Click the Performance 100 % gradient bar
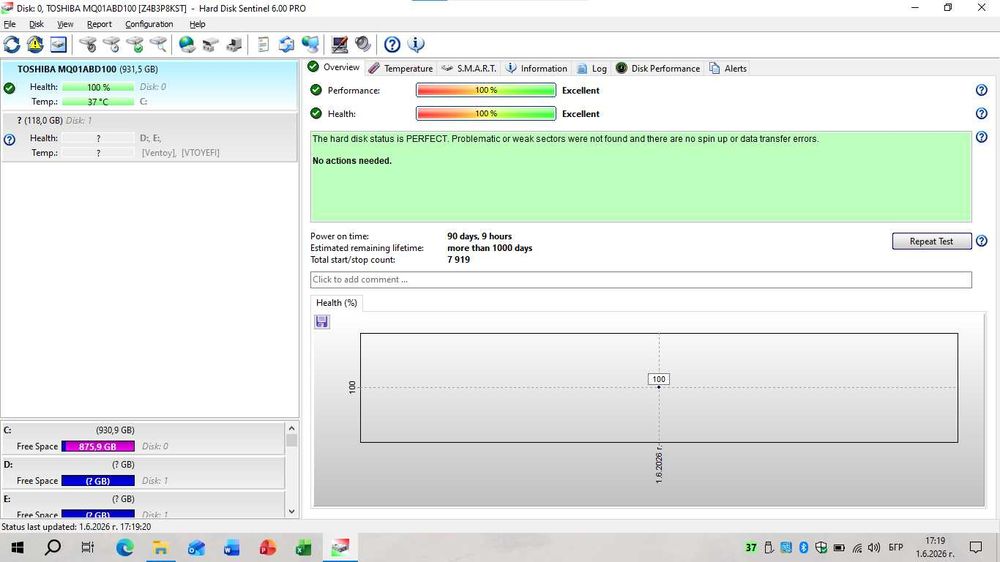This screenshot has height=562, width=1000. click(486, 90)
